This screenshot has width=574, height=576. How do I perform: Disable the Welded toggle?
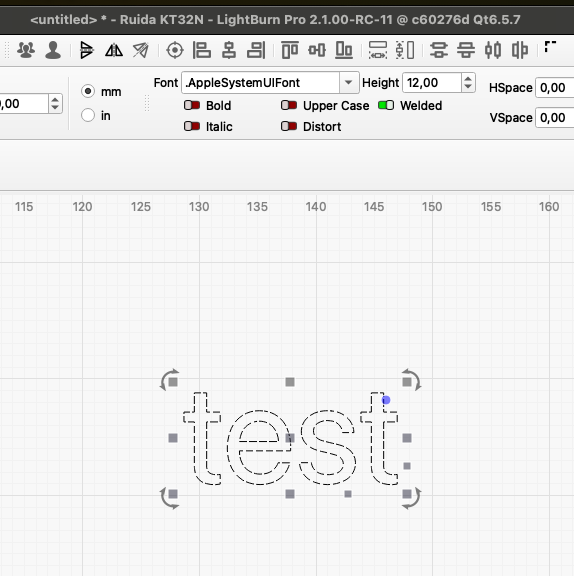pyautogui.click(x=386, y=105)
